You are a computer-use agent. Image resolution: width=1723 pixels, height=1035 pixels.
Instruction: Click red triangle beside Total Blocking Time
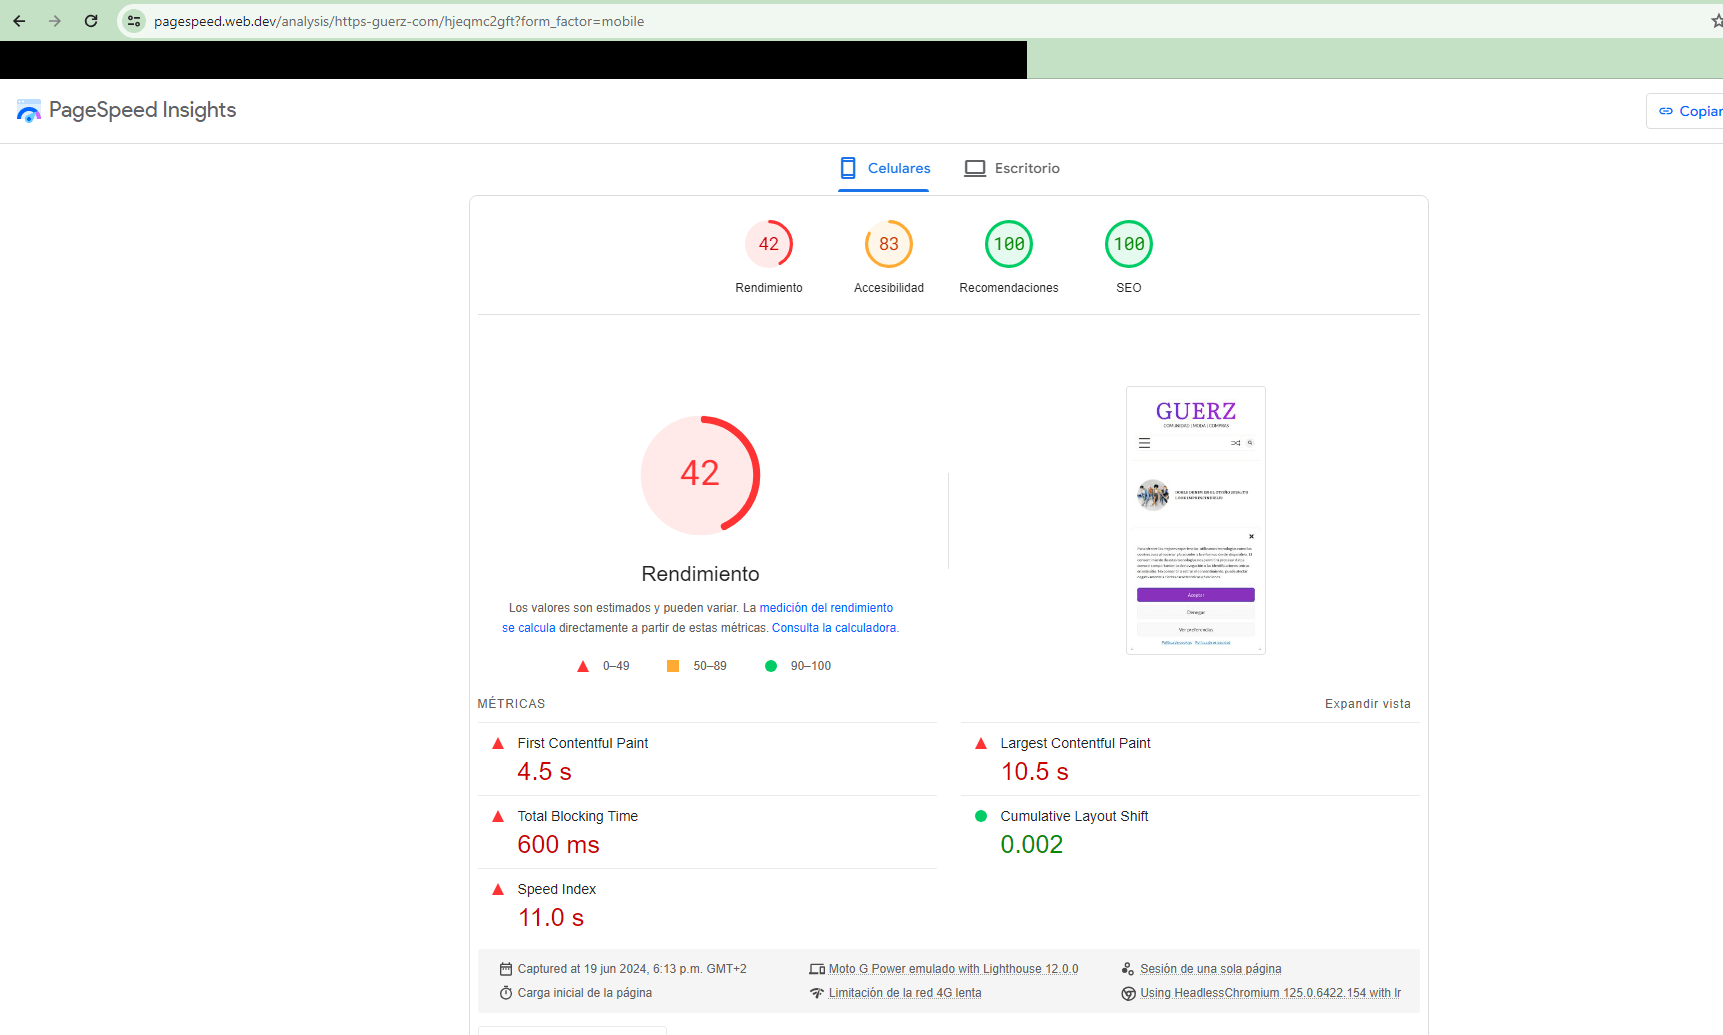pos(498,816)
